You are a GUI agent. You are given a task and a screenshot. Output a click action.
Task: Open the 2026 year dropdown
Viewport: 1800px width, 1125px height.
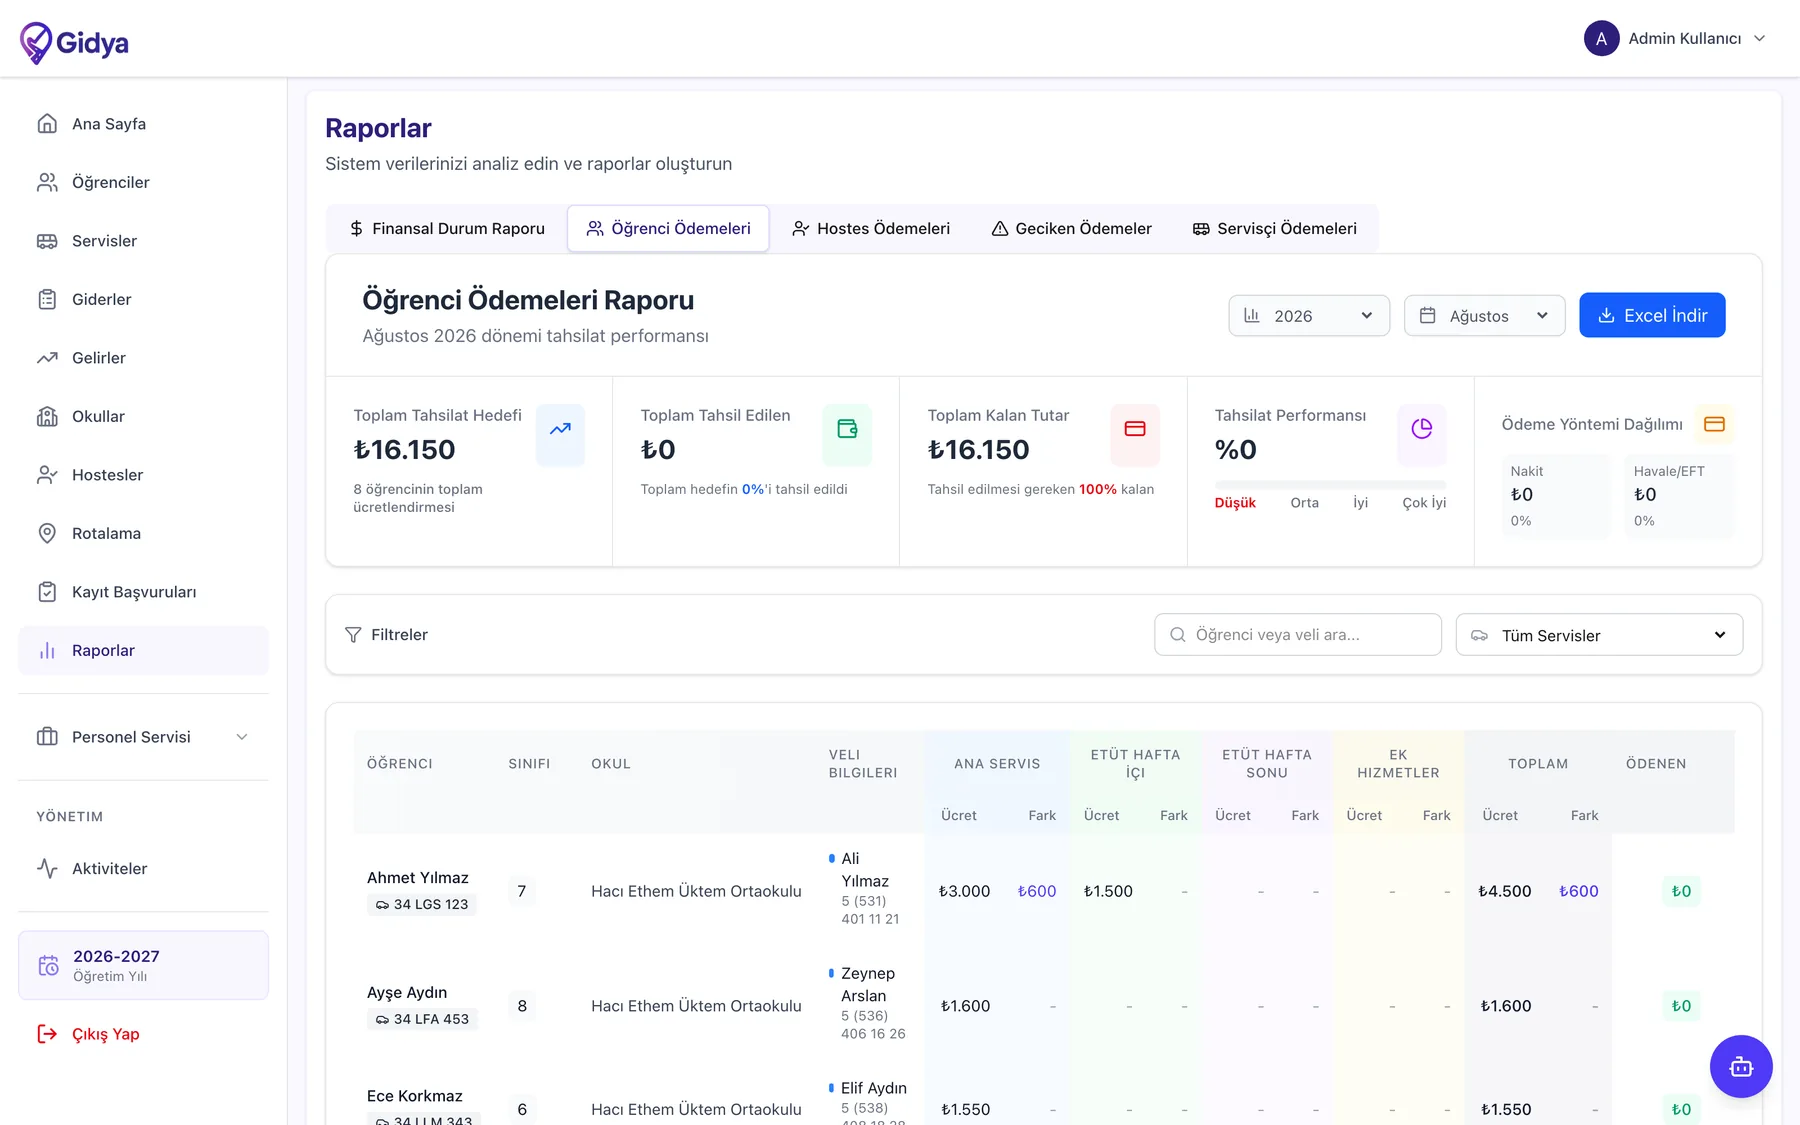pos(1309,316)
